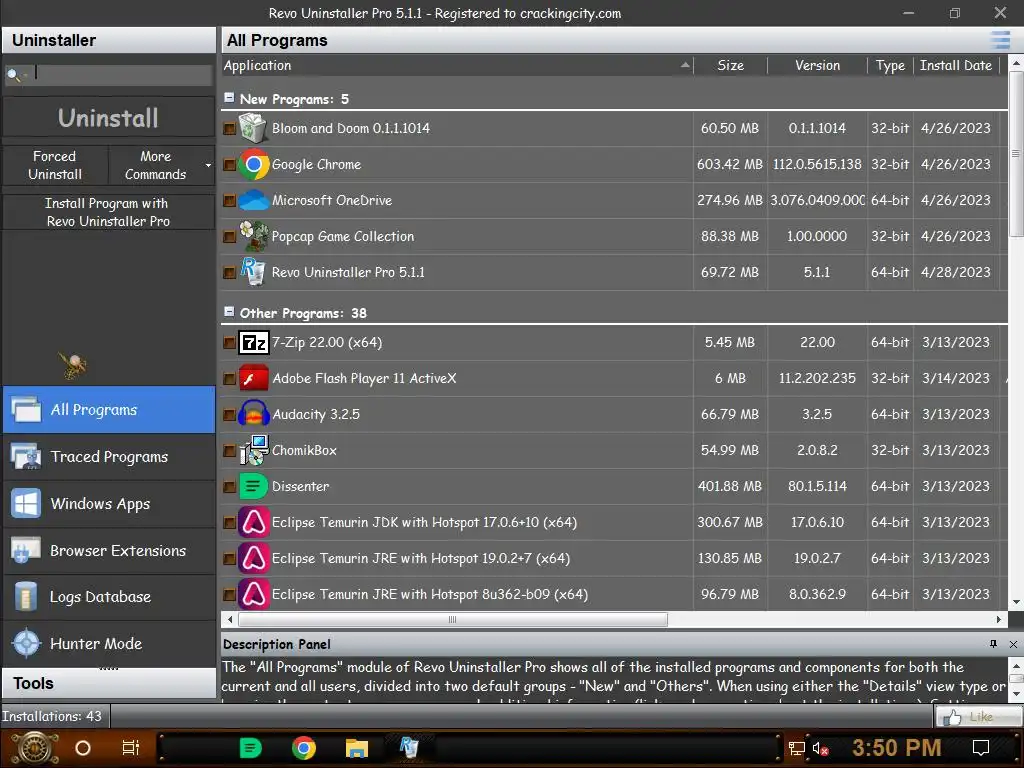Viewport: 1024px width, 768px height.
Task: Click the horizontal scrollbar right arrow
Action: click(999, 619)
